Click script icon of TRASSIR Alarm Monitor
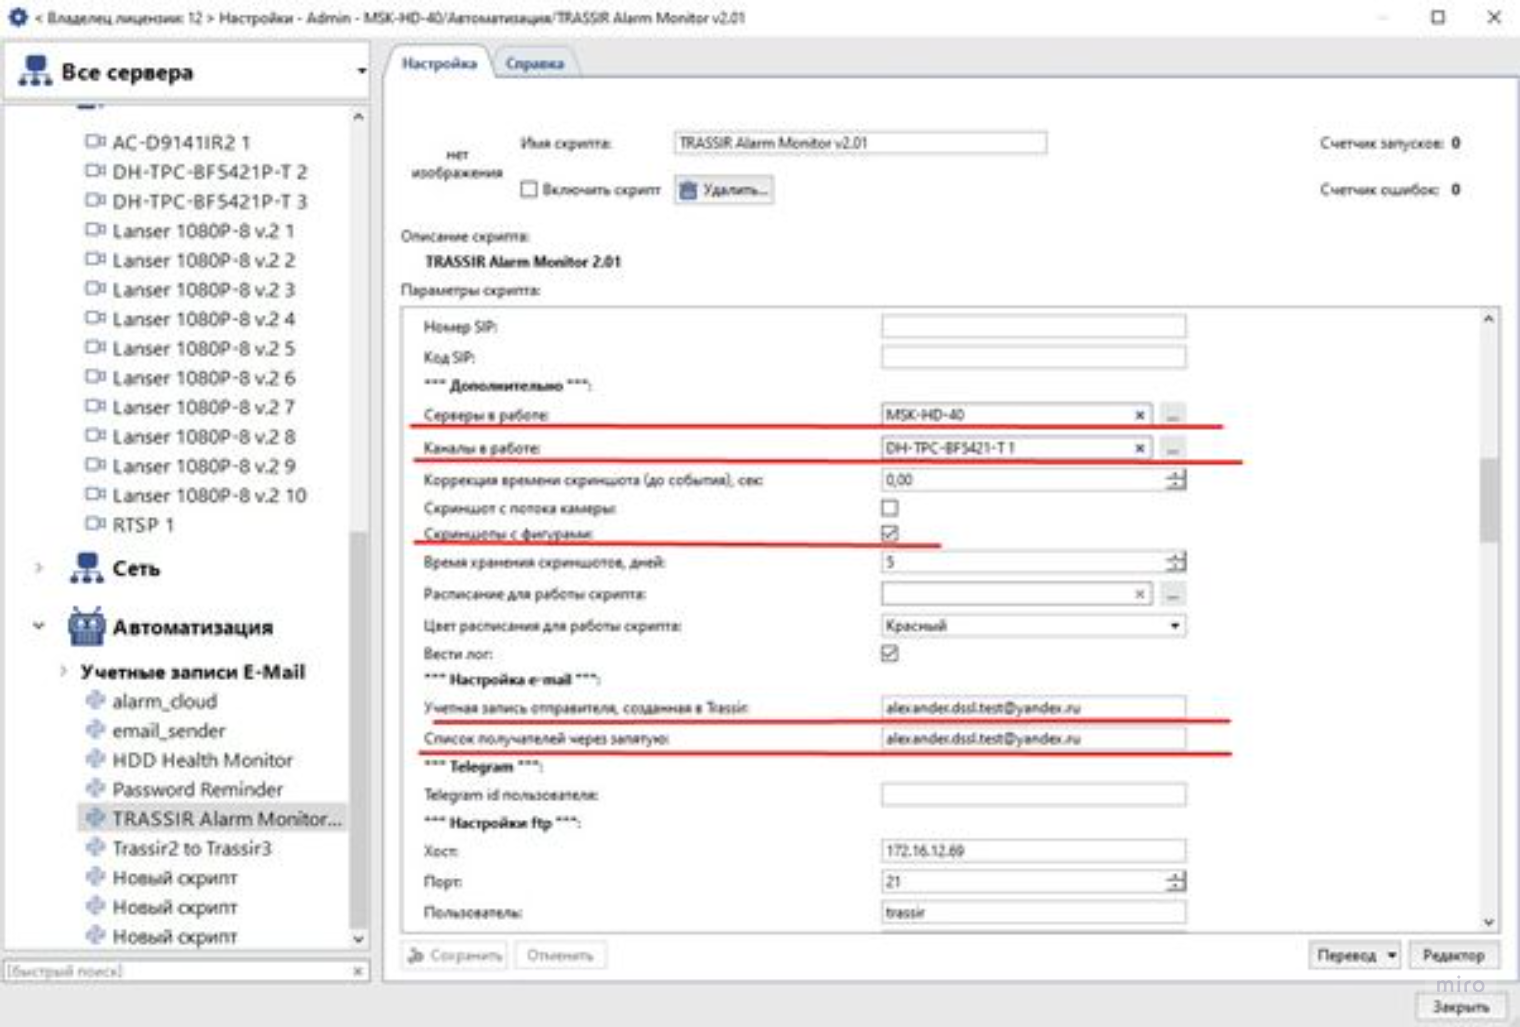 (95, 817)
